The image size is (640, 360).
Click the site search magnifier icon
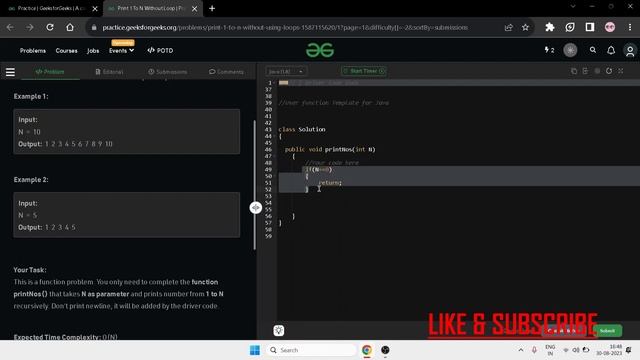pyautogui.click(x=593, y=50)
